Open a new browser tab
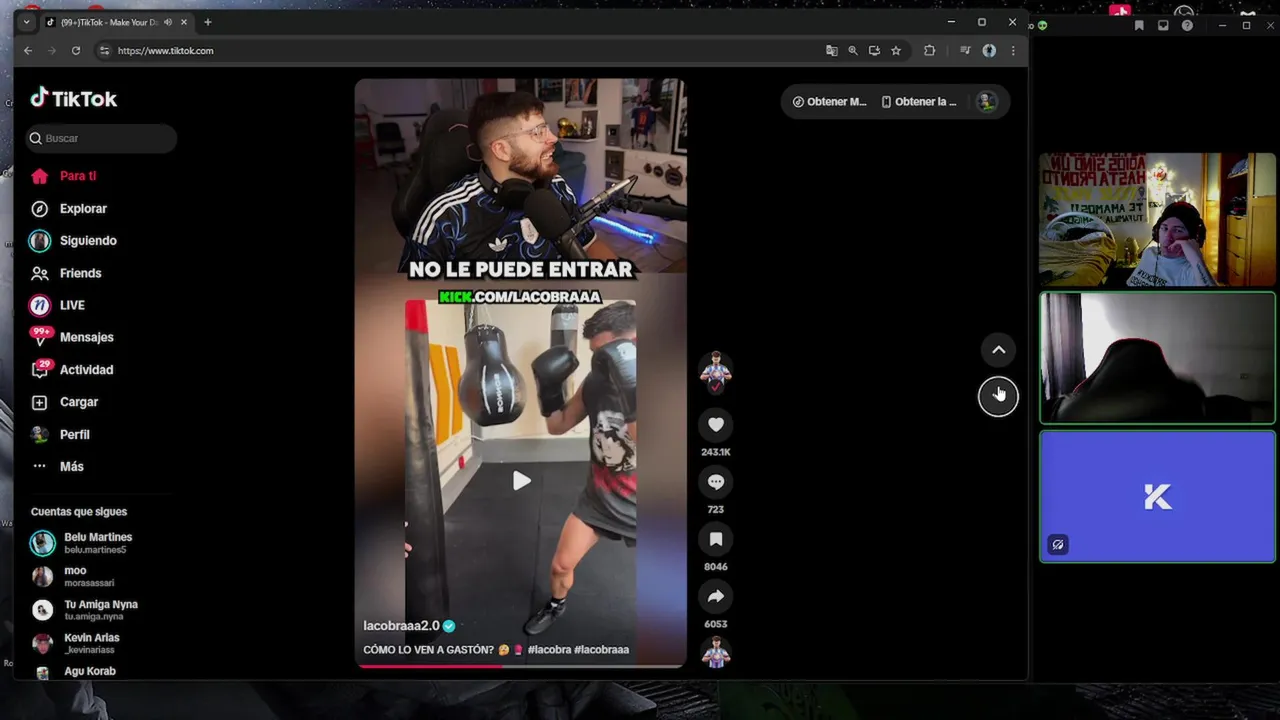The width and height of the screenshot is (1280, 720). click(x=208, y=22)
